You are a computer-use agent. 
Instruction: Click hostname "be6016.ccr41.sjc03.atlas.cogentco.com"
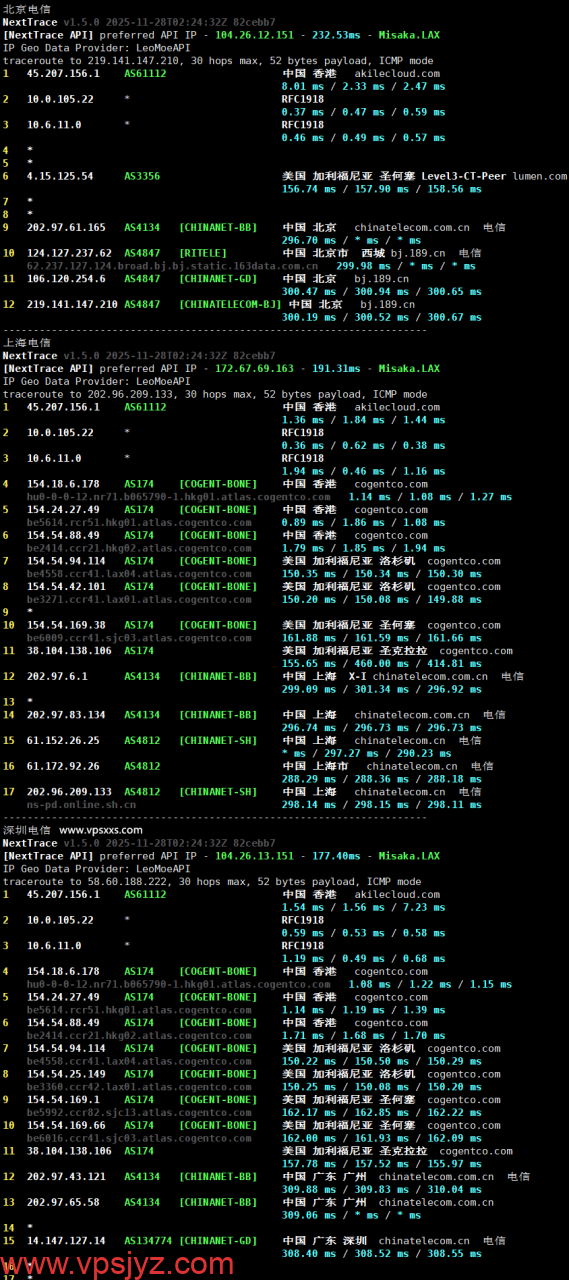[x=139, y=1138]
